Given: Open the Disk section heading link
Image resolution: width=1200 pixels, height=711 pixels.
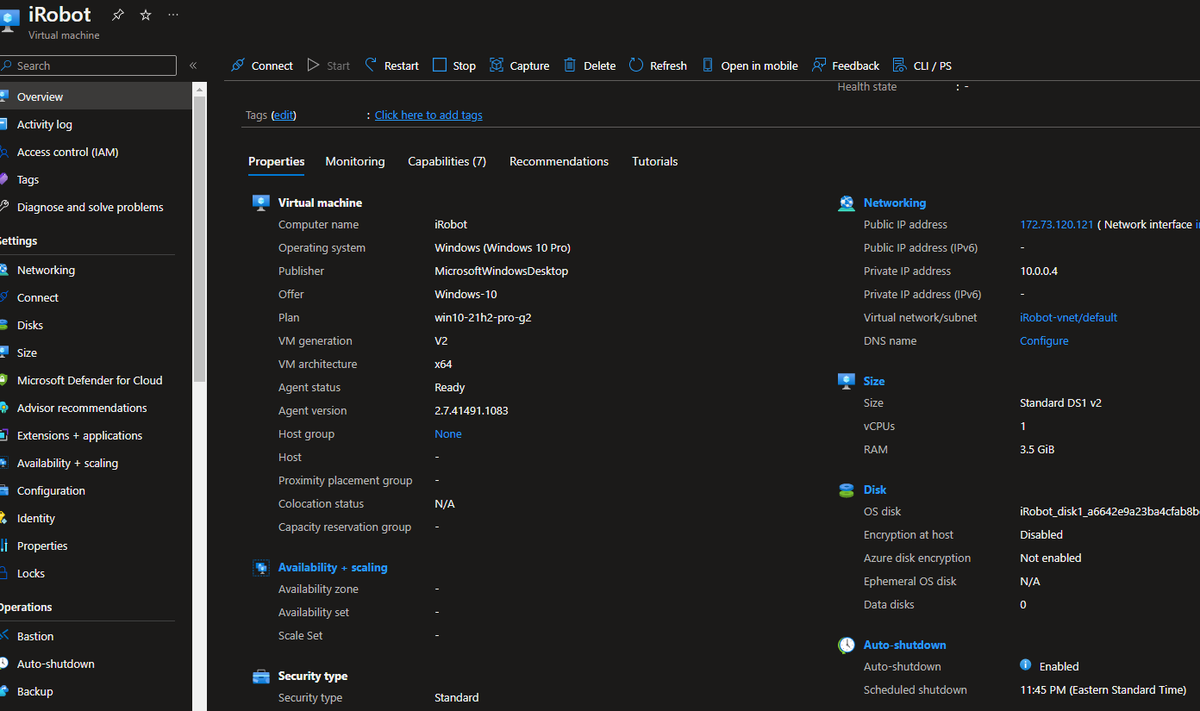Looking at the screenshot, I should (x=875, y=490).
